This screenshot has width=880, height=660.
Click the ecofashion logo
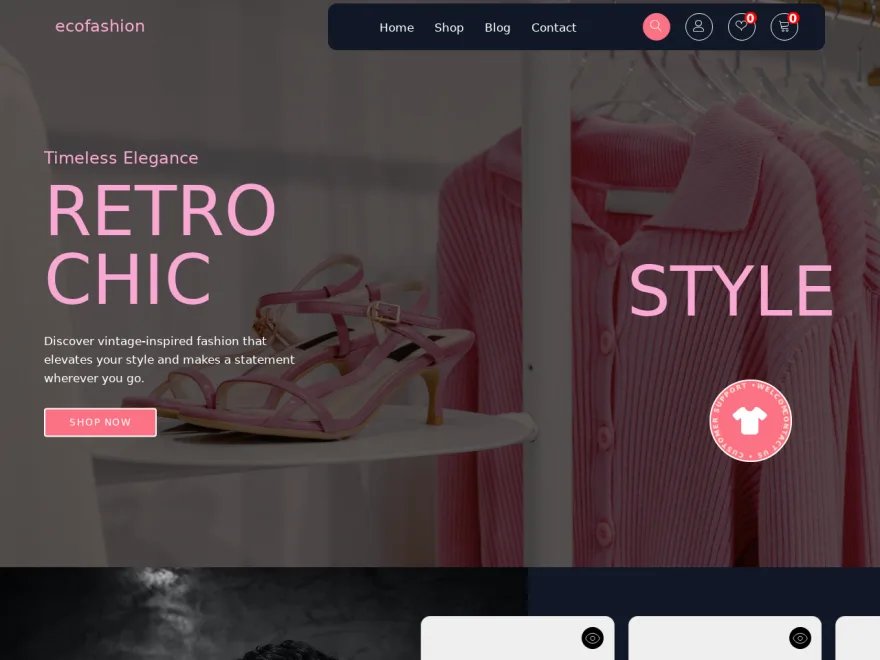100,26
